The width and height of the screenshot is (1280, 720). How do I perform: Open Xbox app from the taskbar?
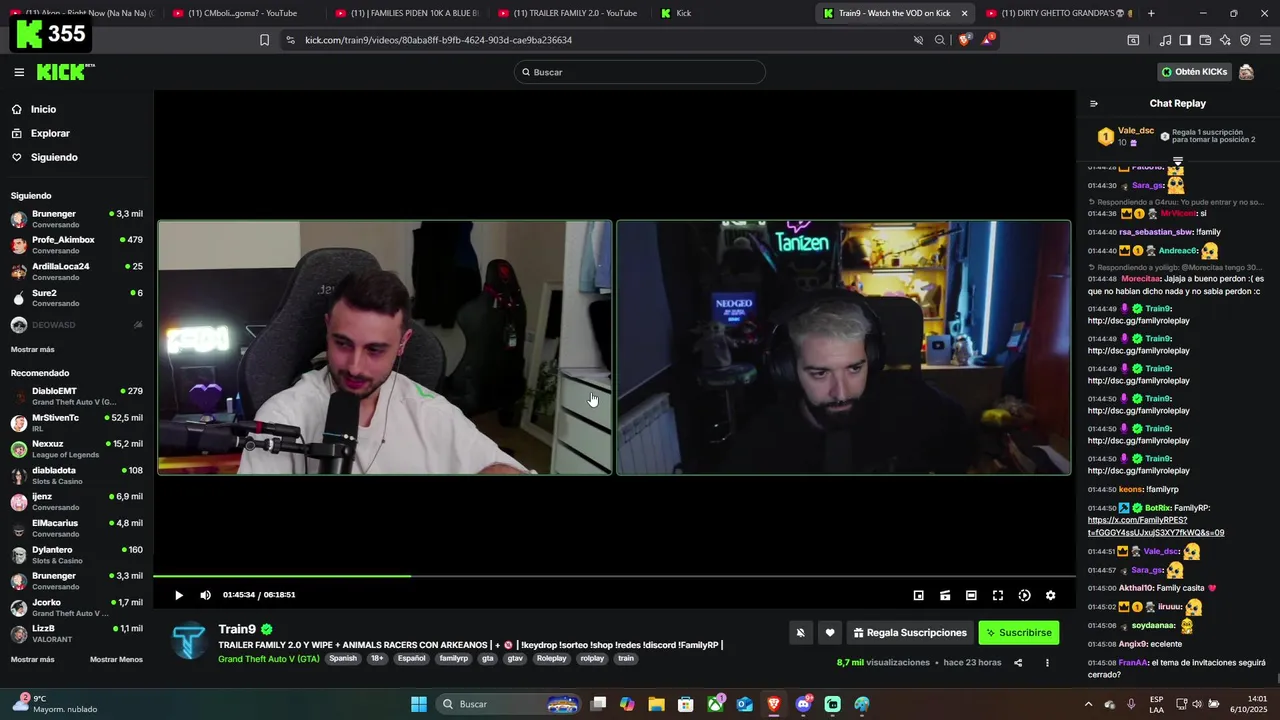[x=716, y=704]
